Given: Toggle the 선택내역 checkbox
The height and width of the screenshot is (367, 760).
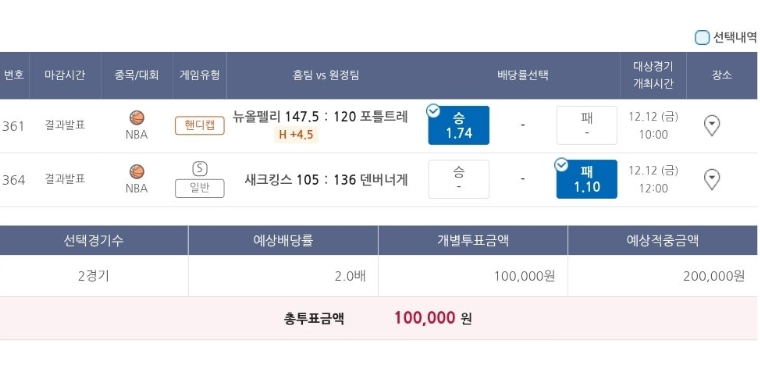Looking at the screenshot, I should 702,37.
